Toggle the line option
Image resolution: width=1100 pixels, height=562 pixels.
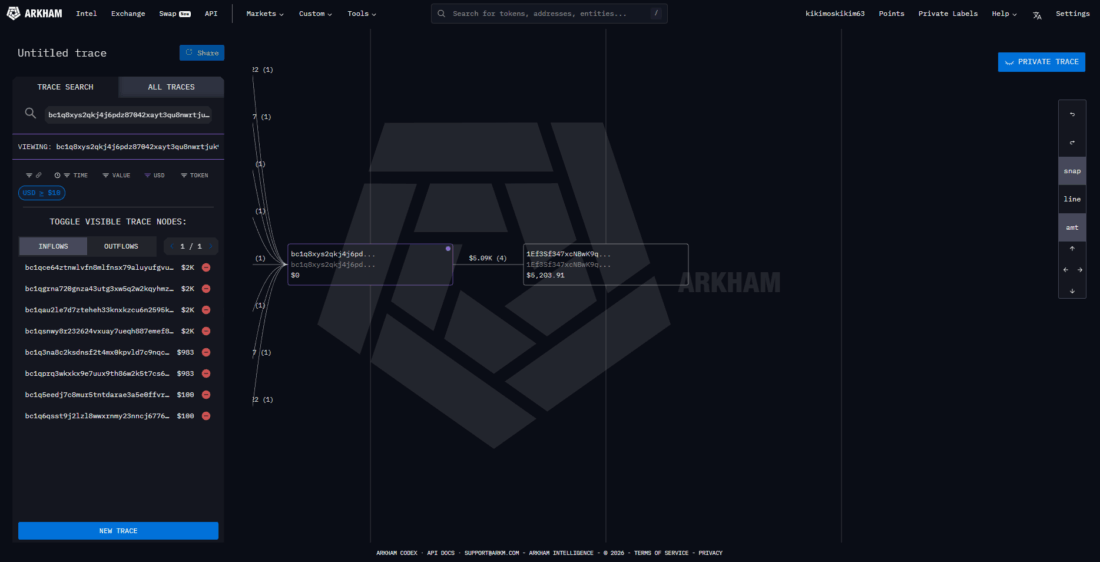click(x=1072, y=199)
